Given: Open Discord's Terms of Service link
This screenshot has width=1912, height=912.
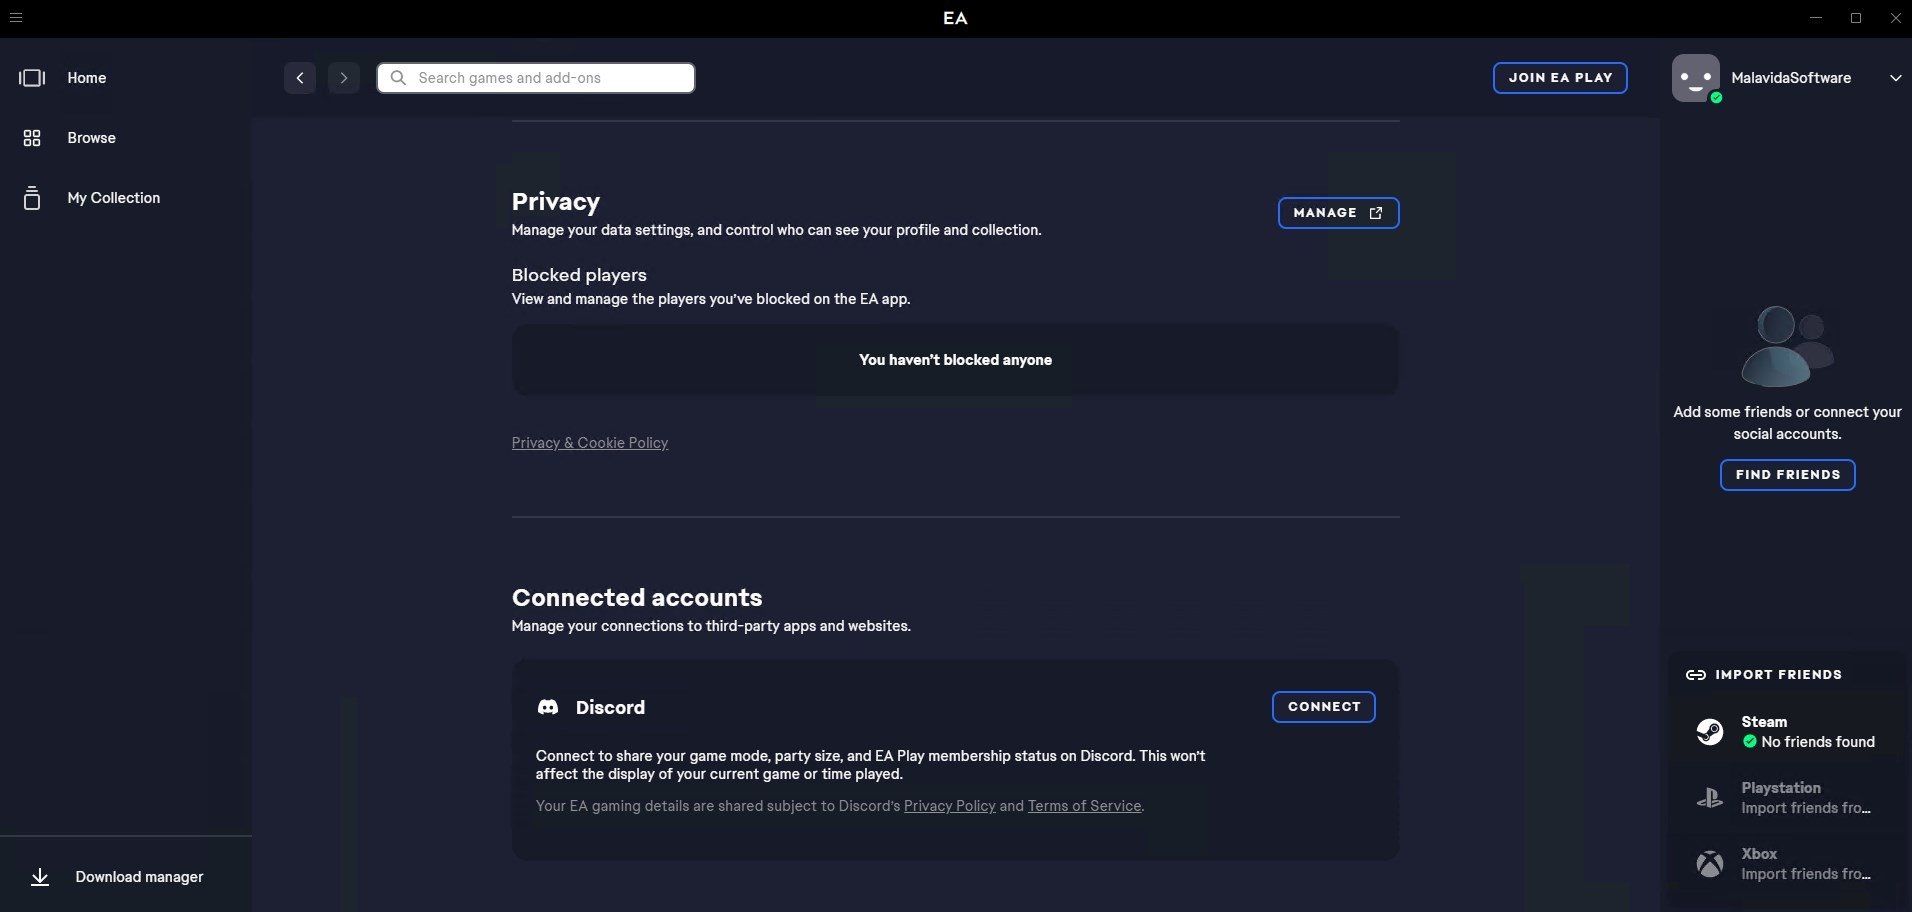Looking at the screenshot, I should [1085, 806].
